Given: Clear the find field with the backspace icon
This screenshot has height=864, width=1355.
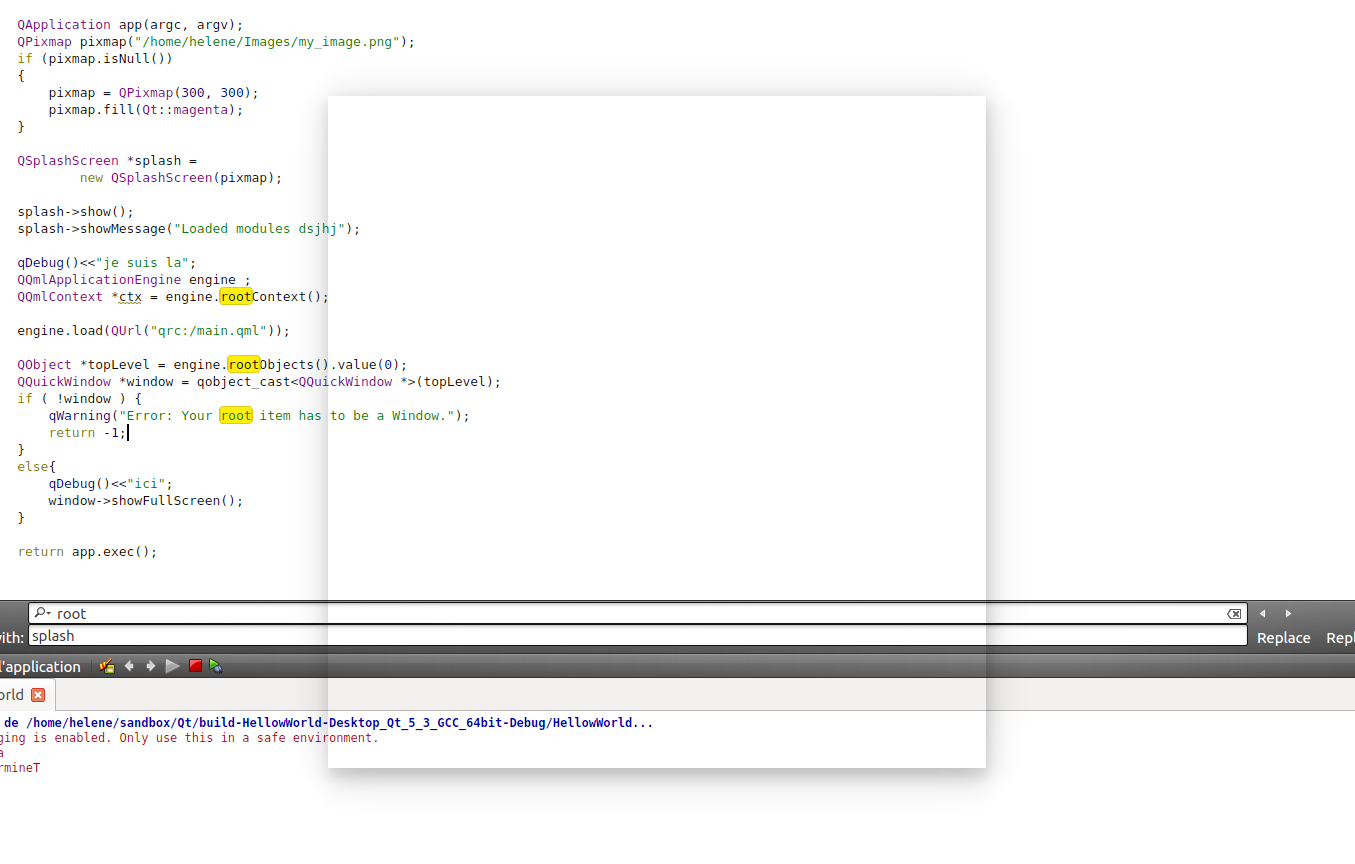Looking at the screenshot, I should [x=1234, y=613].
